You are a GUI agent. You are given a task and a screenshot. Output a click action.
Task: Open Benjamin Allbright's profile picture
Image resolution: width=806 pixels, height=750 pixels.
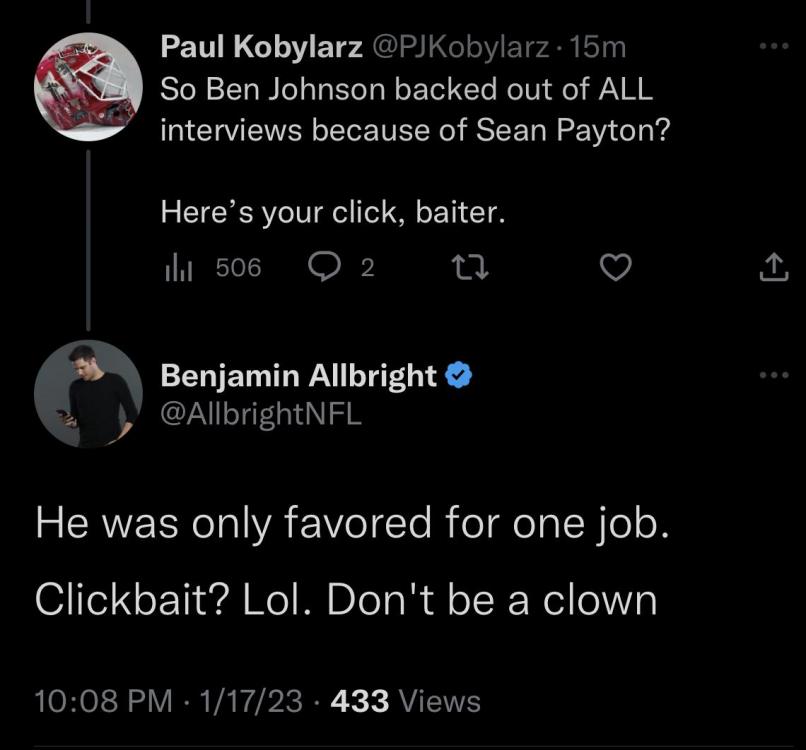tap(88, 393)
